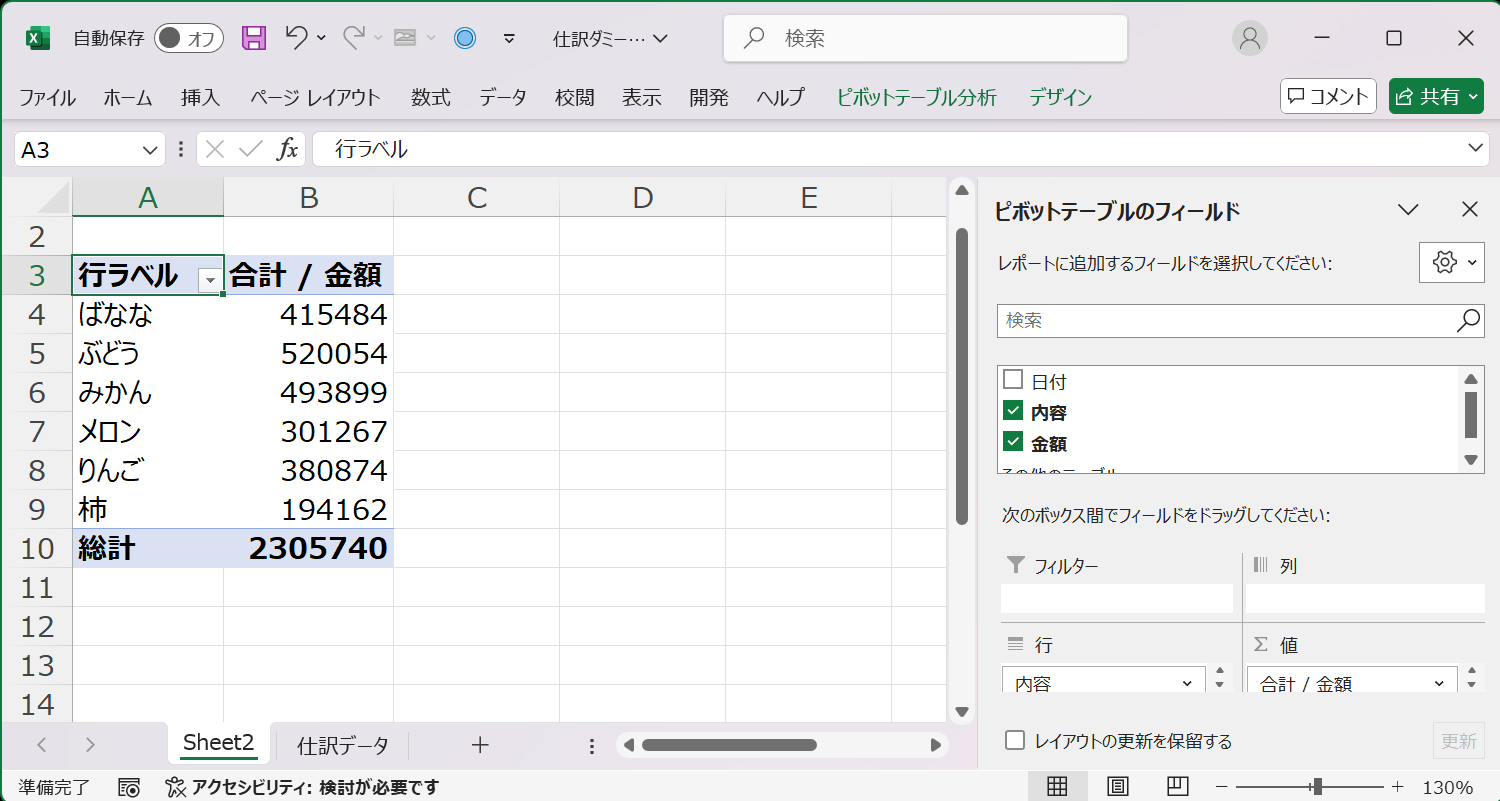Switch to Page Layout view in status bar
This screenshot has width=1500, height=801.
(1116, 786)
